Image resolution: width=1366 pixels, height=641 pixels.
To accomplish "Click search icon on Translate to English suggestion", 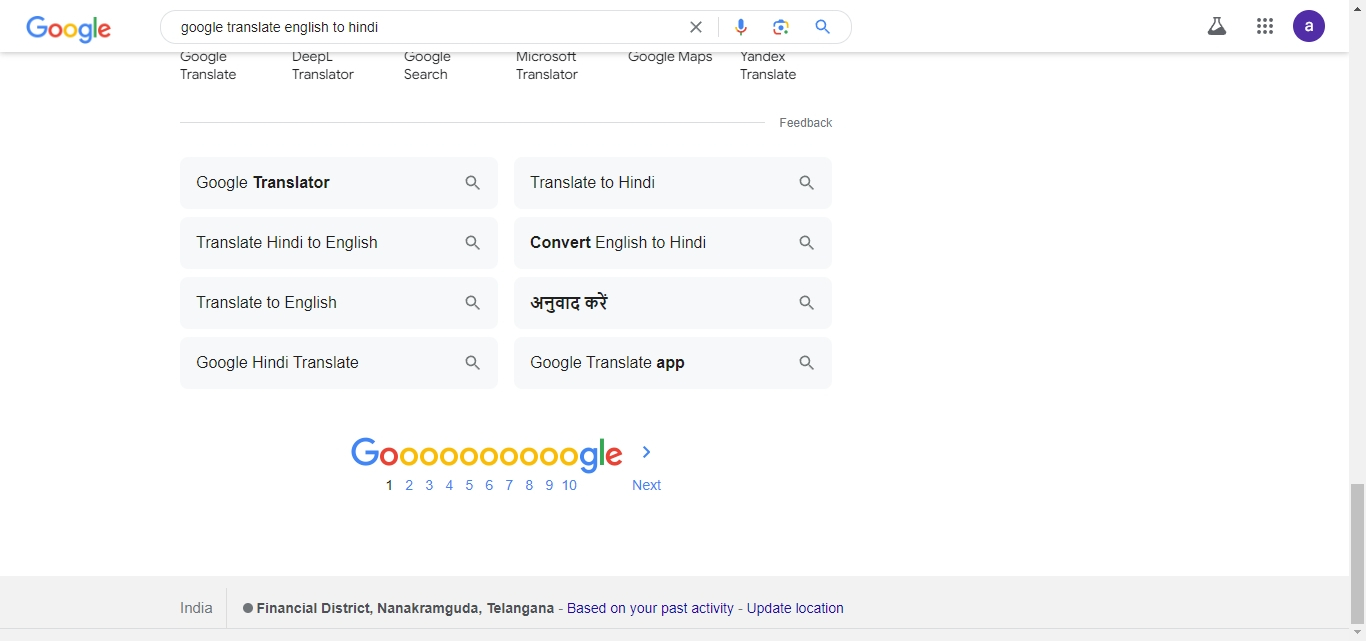I will 473,303.
